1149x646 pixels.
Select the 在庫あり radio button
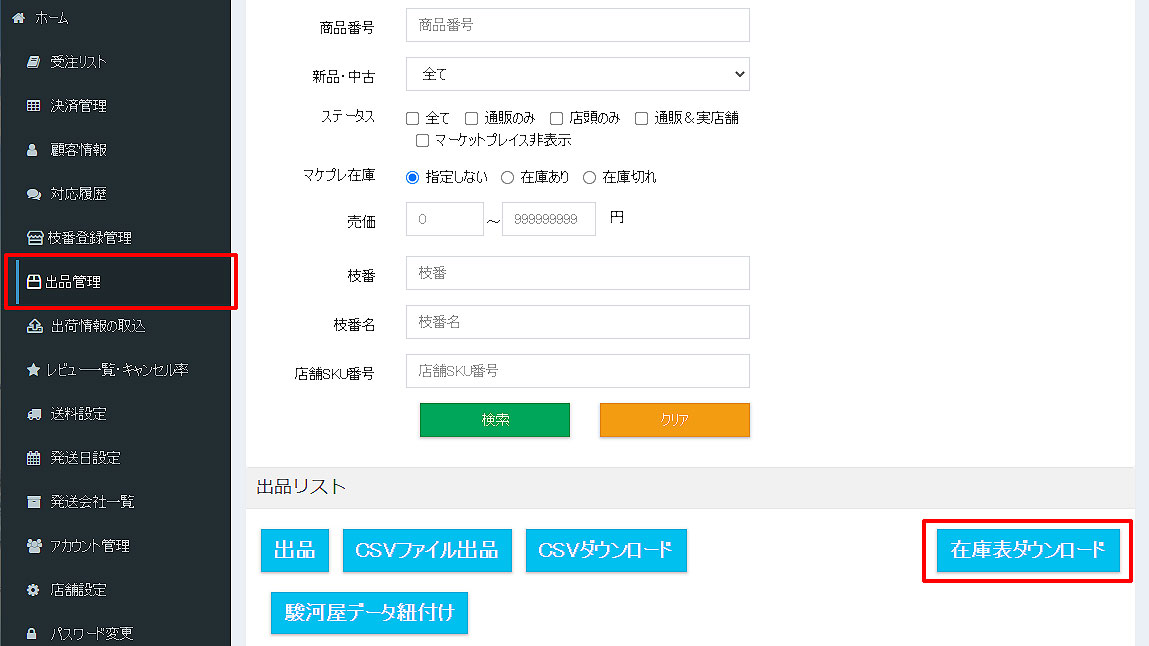507,177
